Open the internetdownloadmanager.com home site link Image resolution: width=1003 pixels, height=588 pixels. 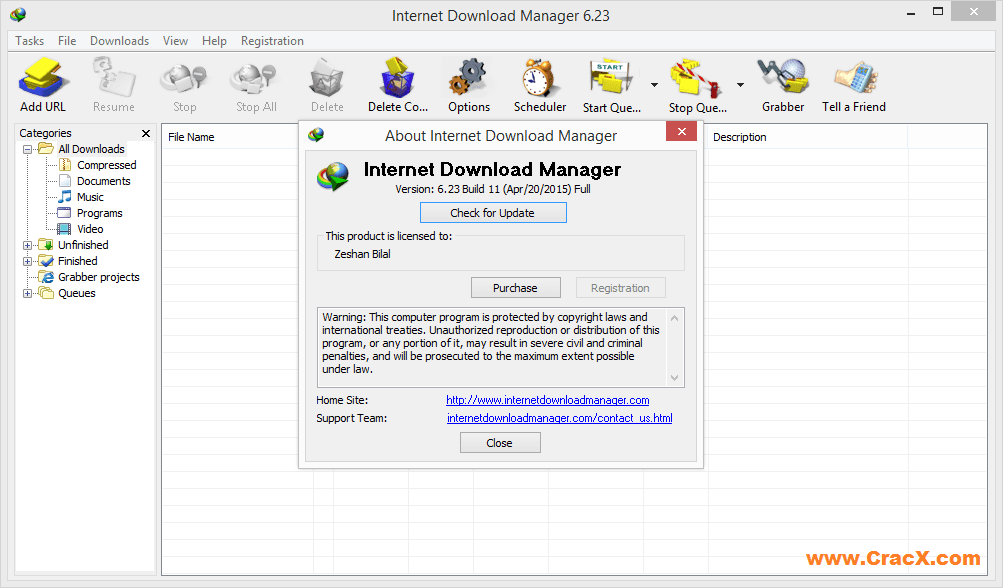tap(548, 400)
